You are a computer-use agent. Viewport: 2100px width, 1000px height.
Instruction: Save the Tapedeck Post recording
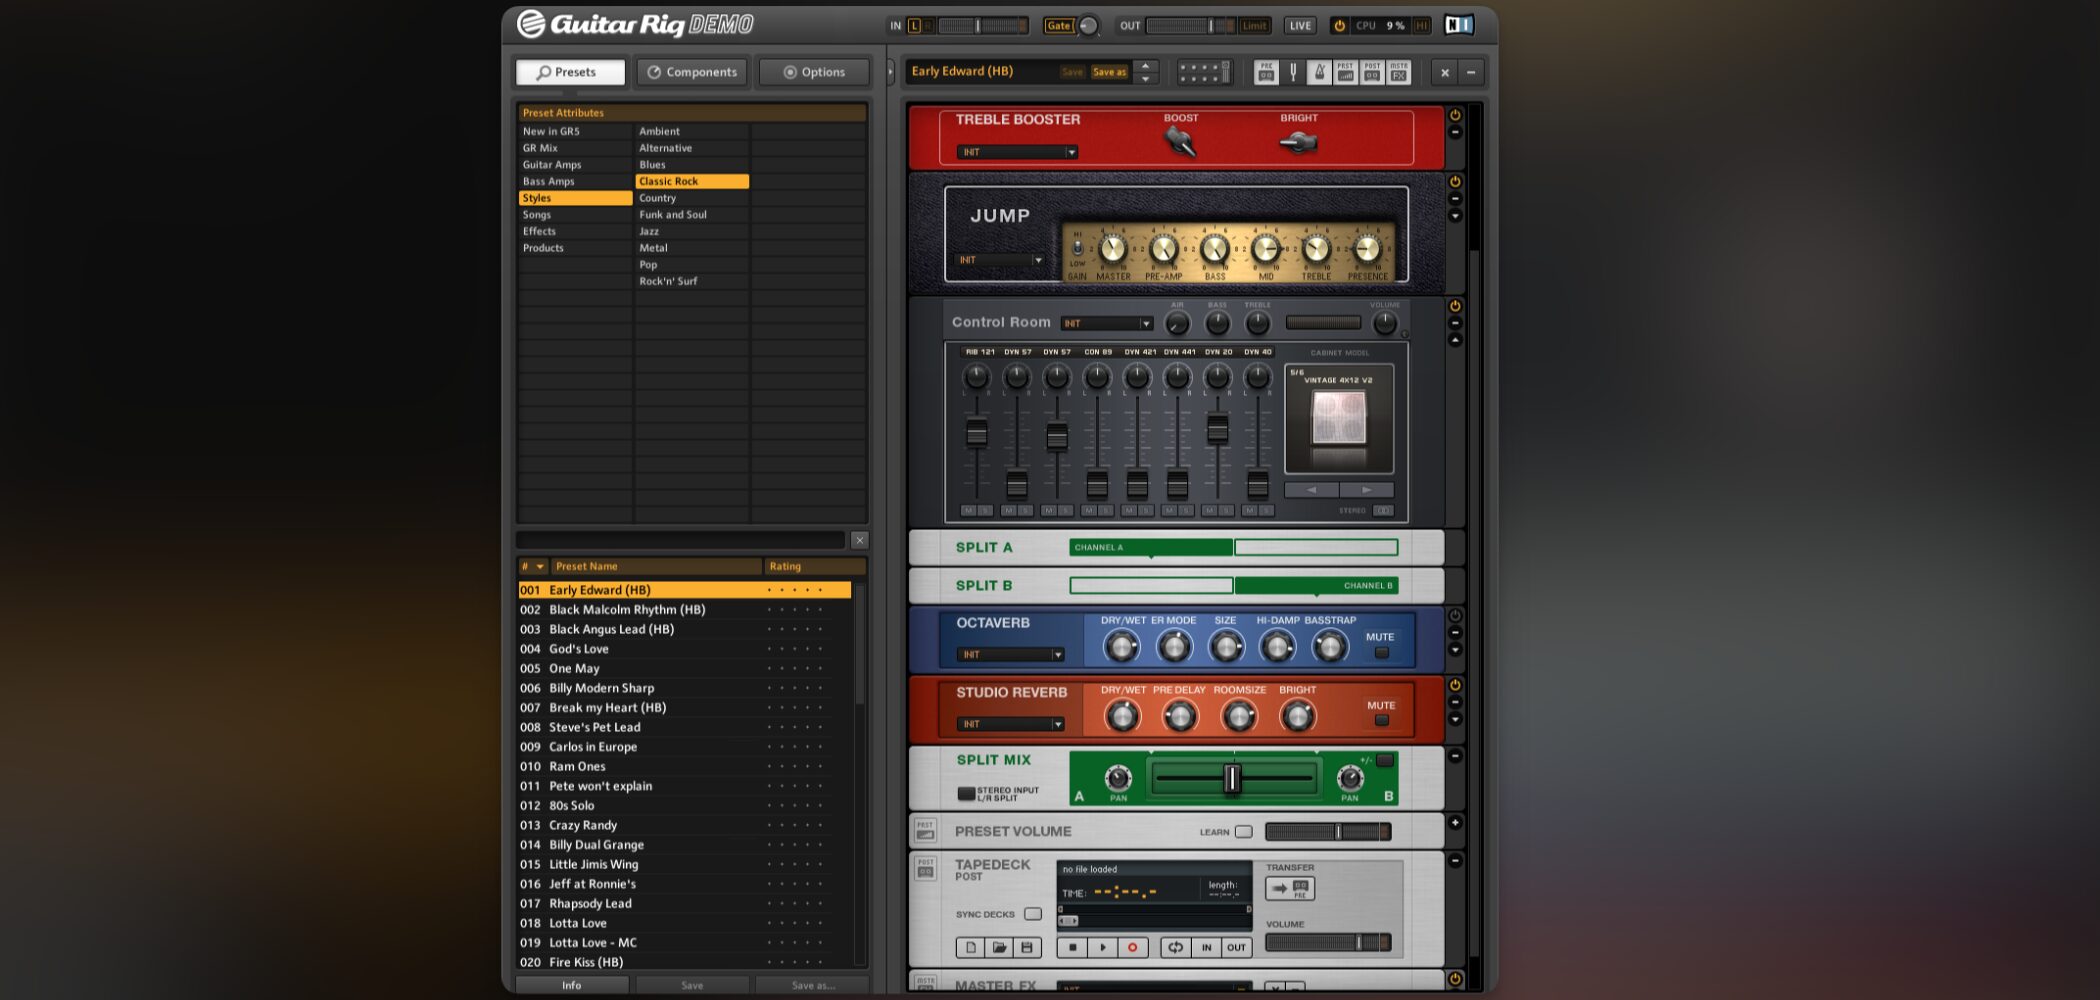(x=1026, y=947)
